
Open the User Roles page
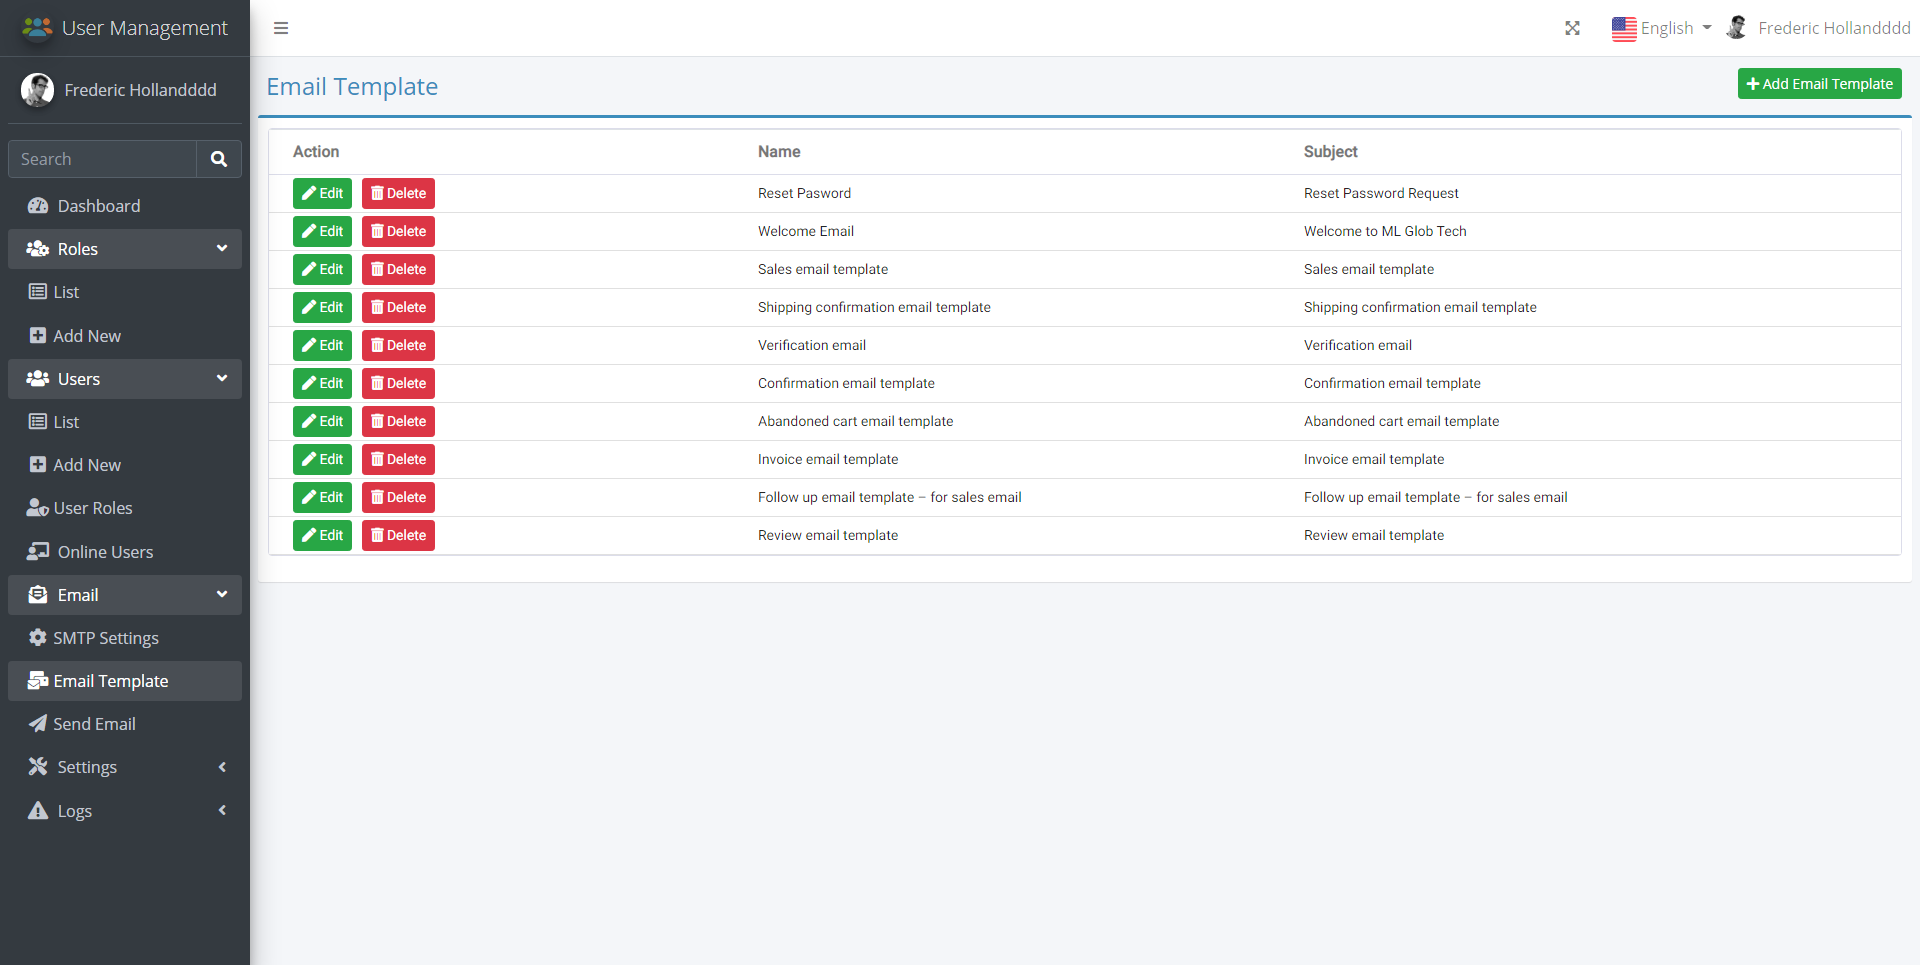(x=125, y=508)
